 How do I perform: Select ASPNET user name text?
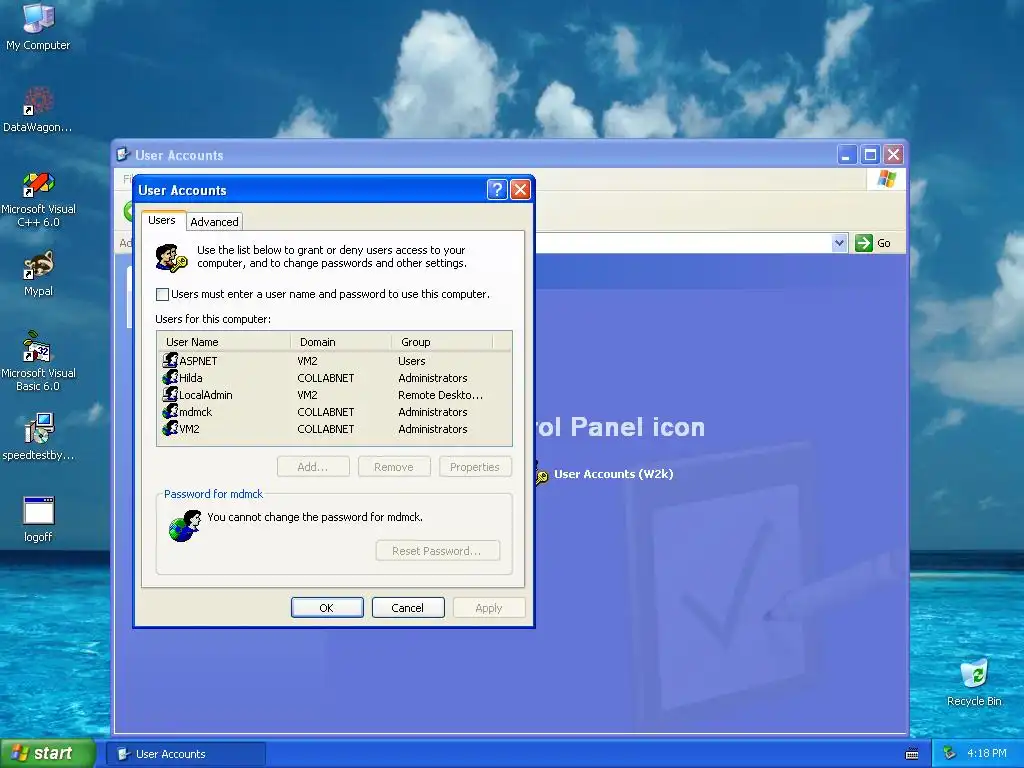[x=198, y=361]
